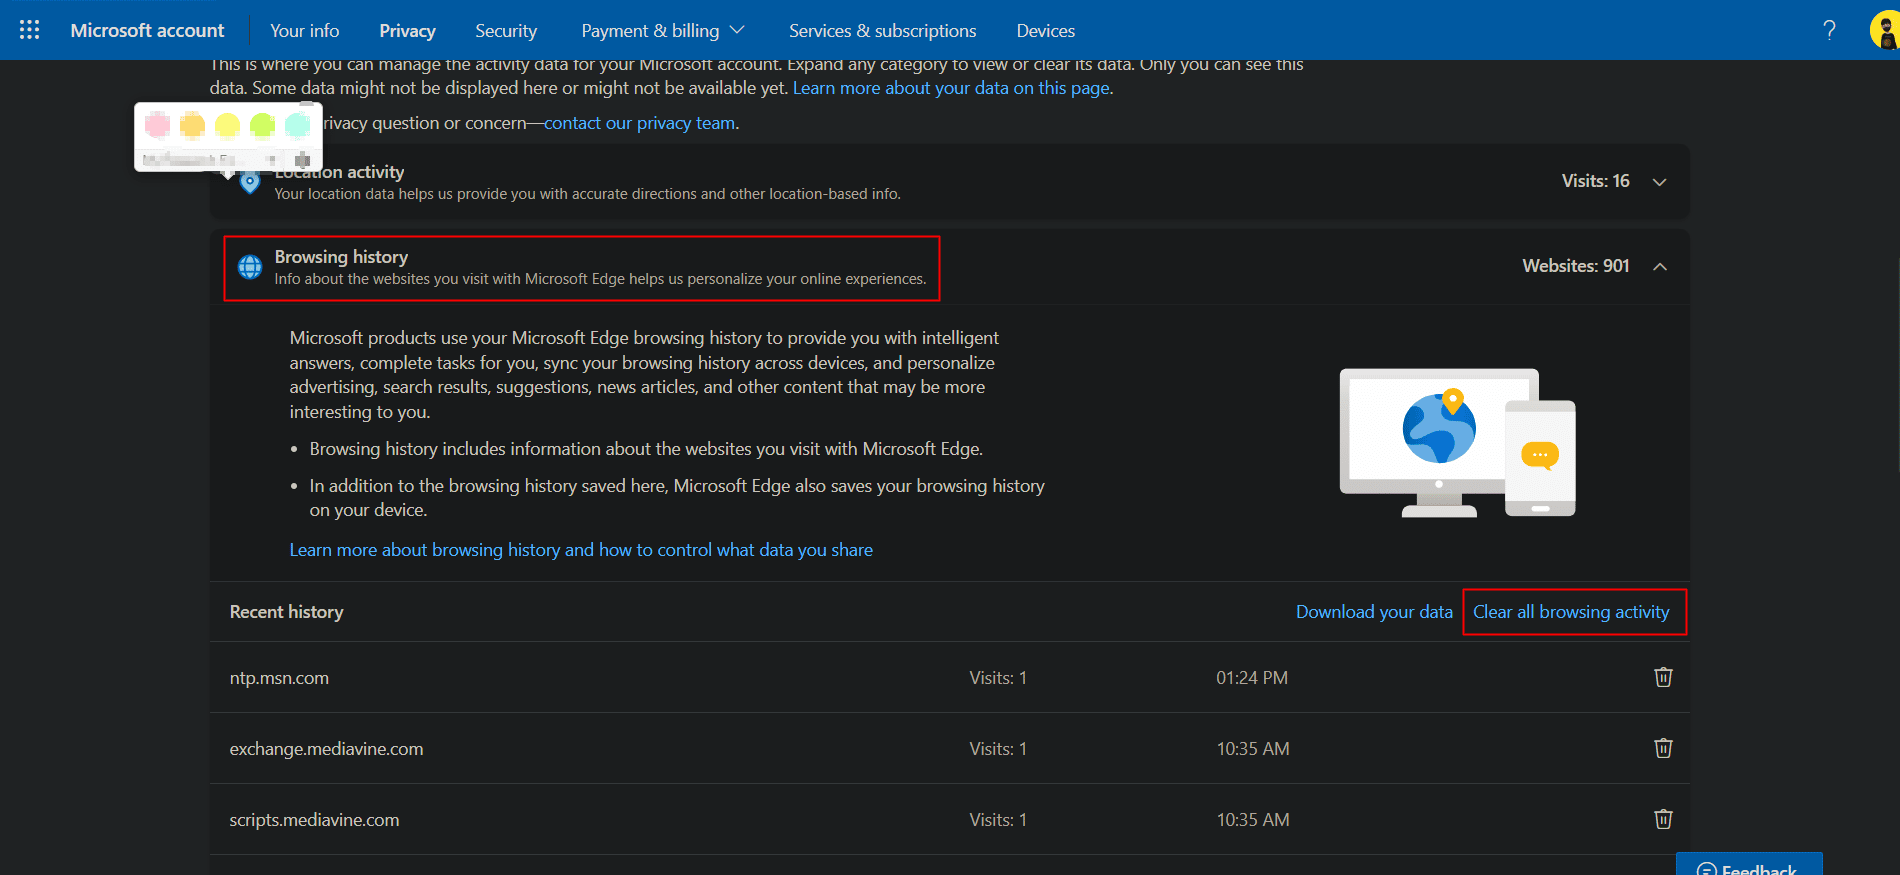The height and width of the screenshot is (875, 1900).
Task: Click the Websites: 901 count
Action: [x=1576, y=266]
